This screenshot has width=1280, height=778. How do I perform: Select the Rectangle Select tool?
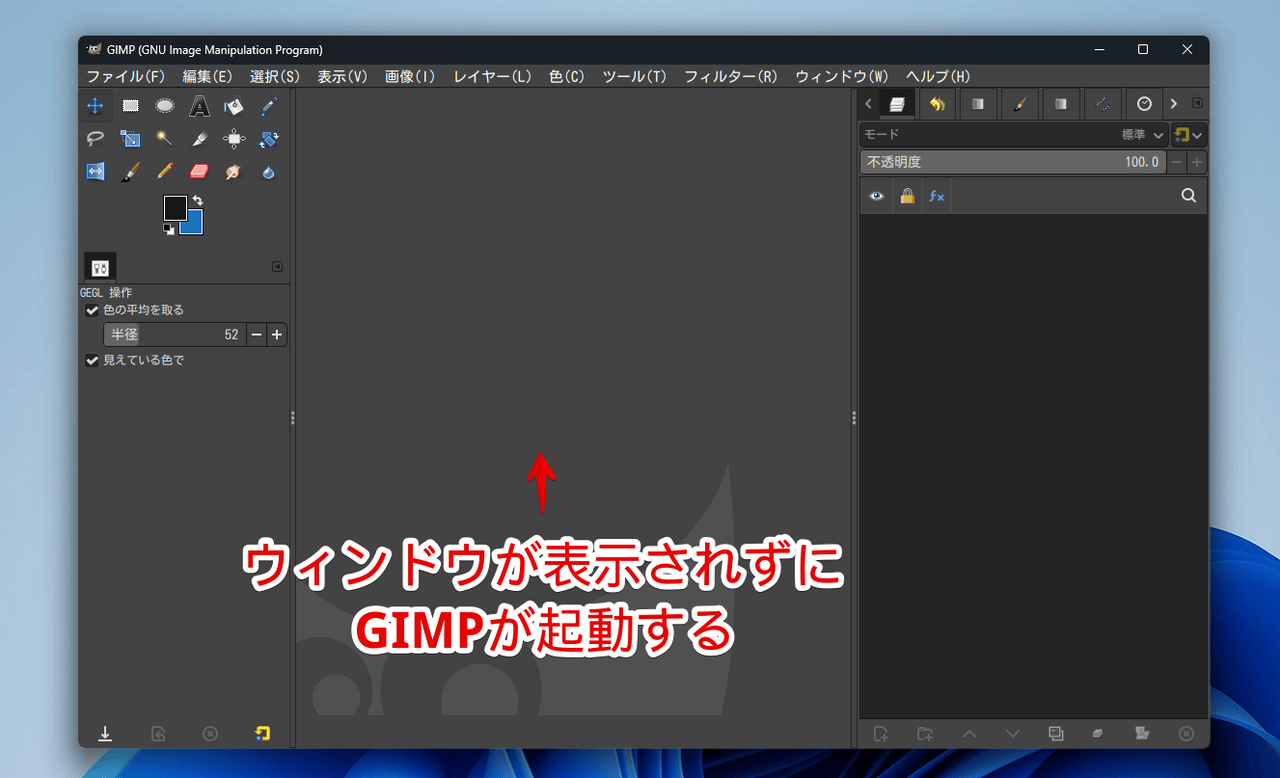(130, 105)
